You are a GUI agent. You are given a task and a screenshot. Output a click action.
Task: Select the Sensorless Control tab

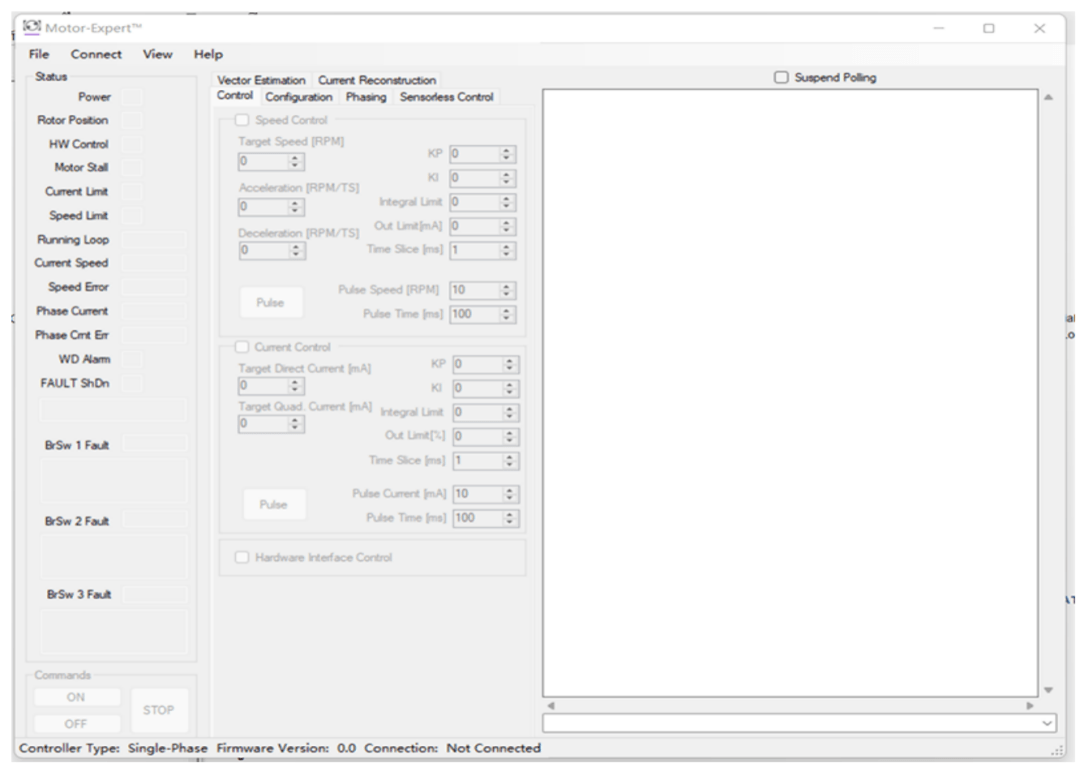coord(446,97)
